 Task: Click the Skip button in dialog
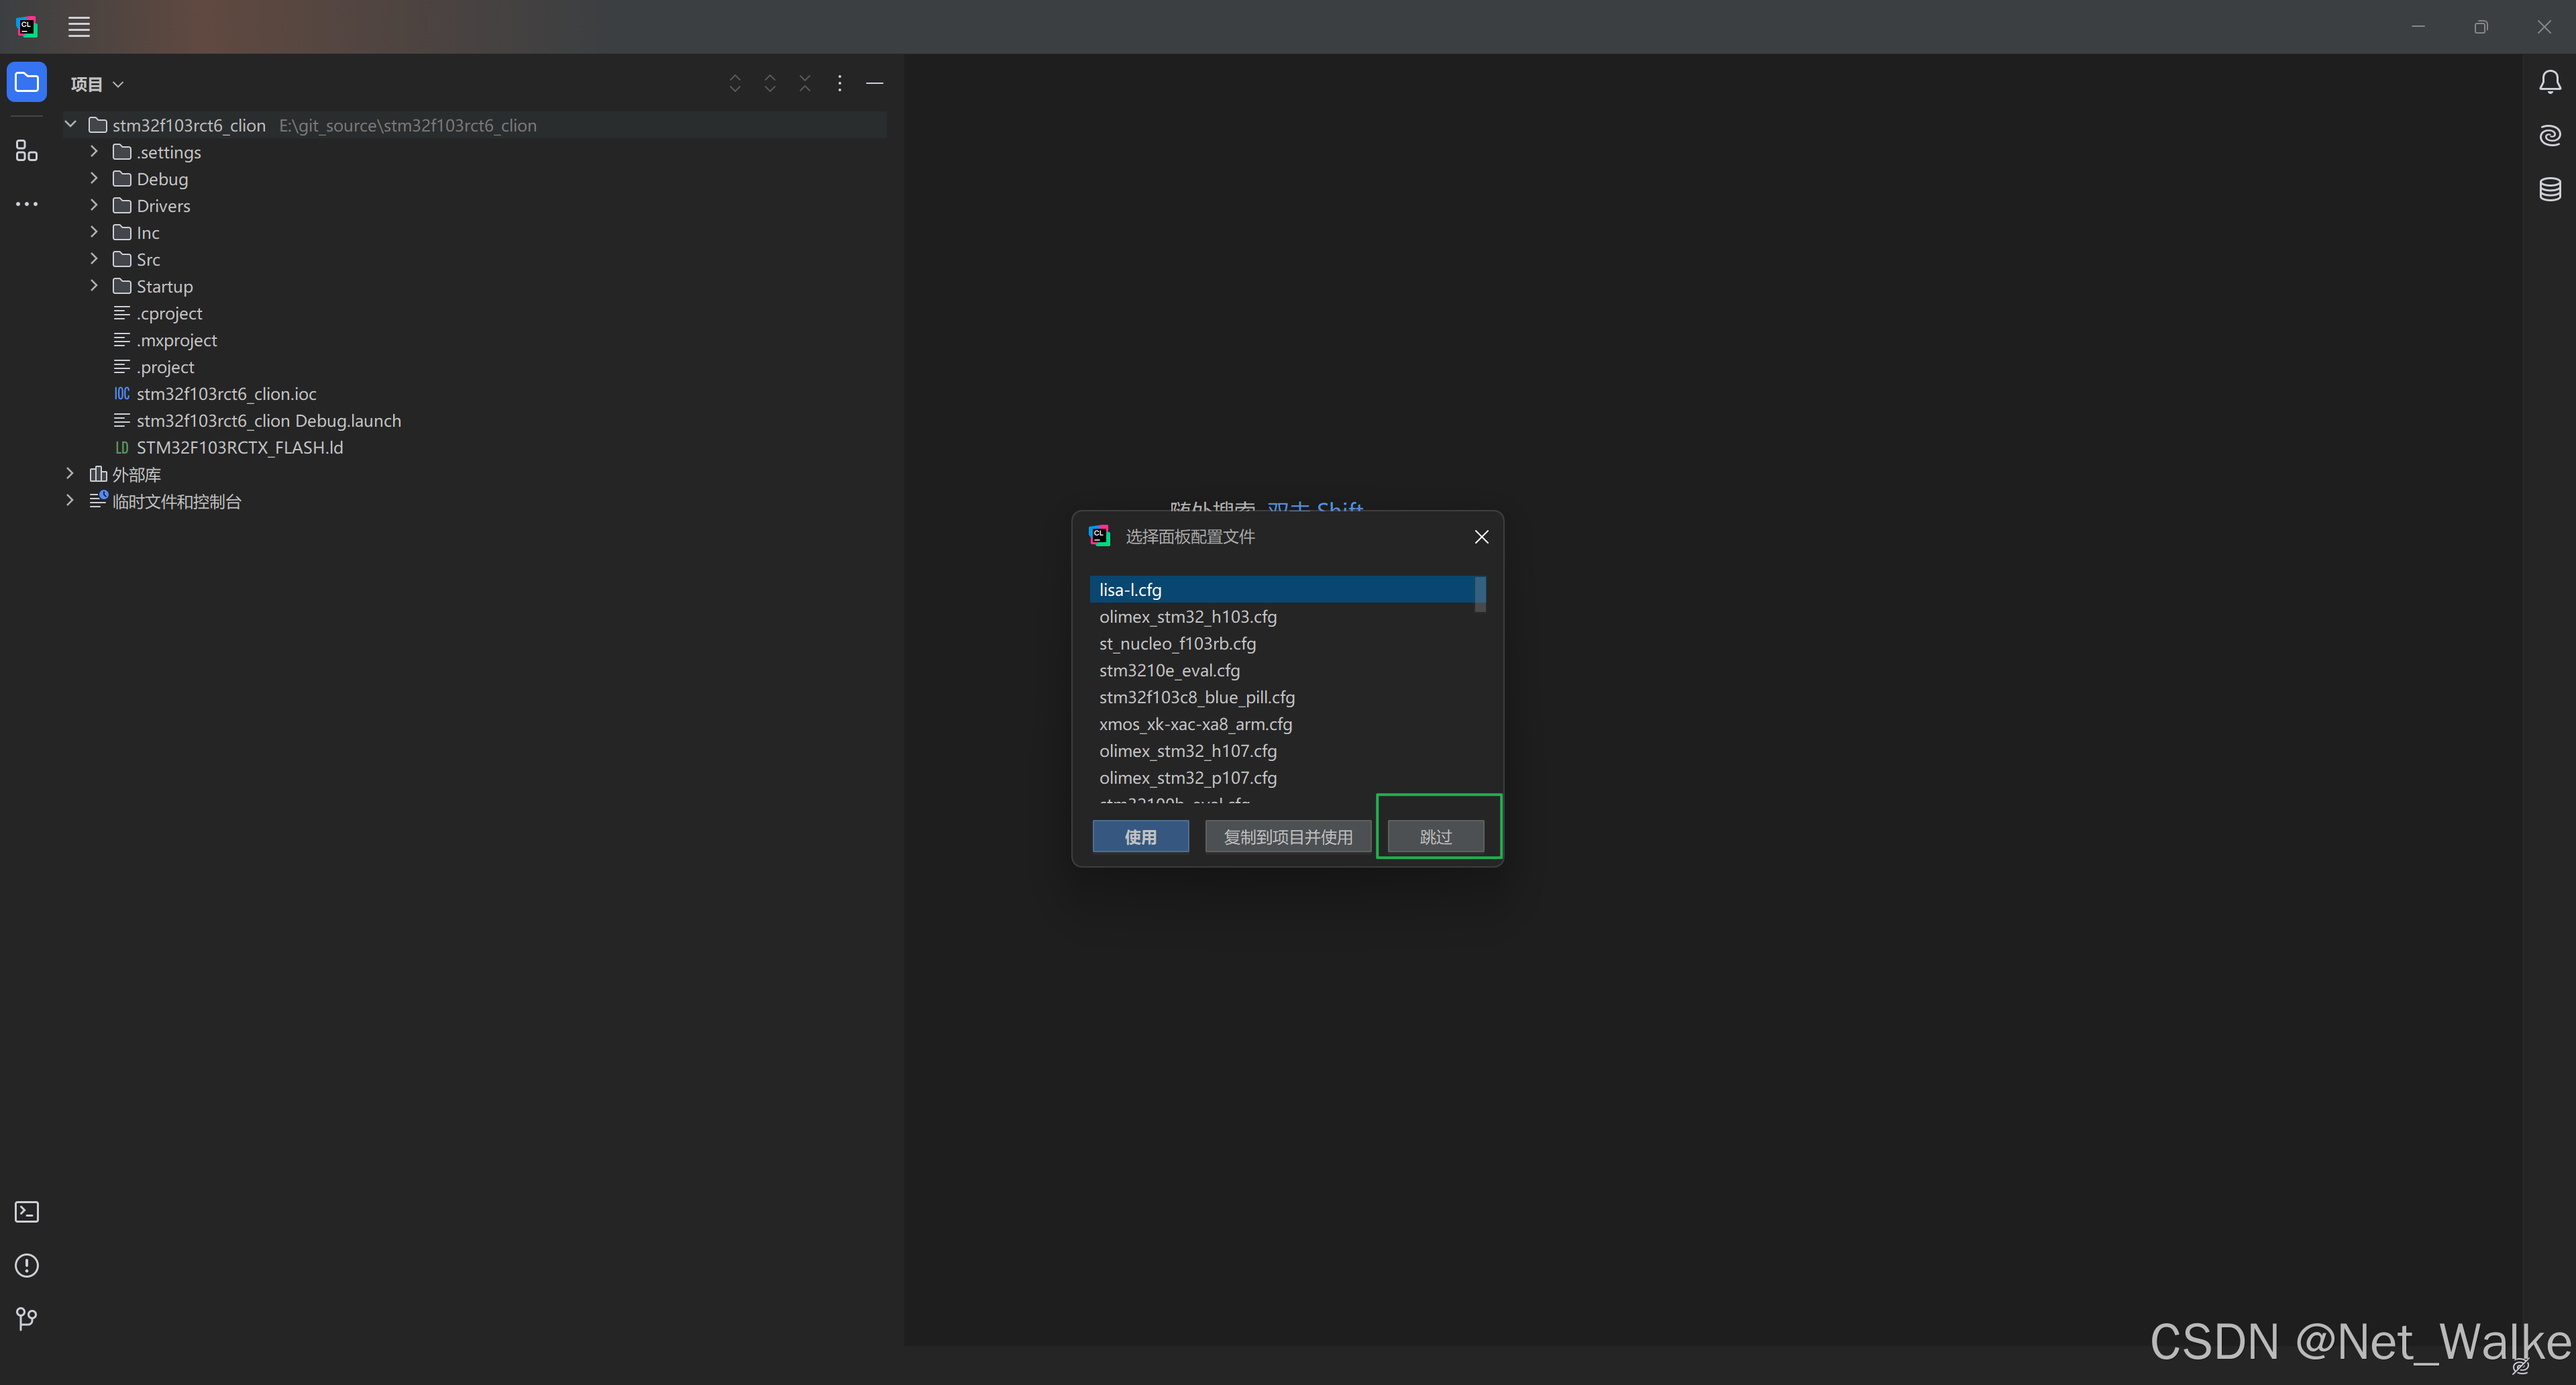click(x=1435, y=836)
